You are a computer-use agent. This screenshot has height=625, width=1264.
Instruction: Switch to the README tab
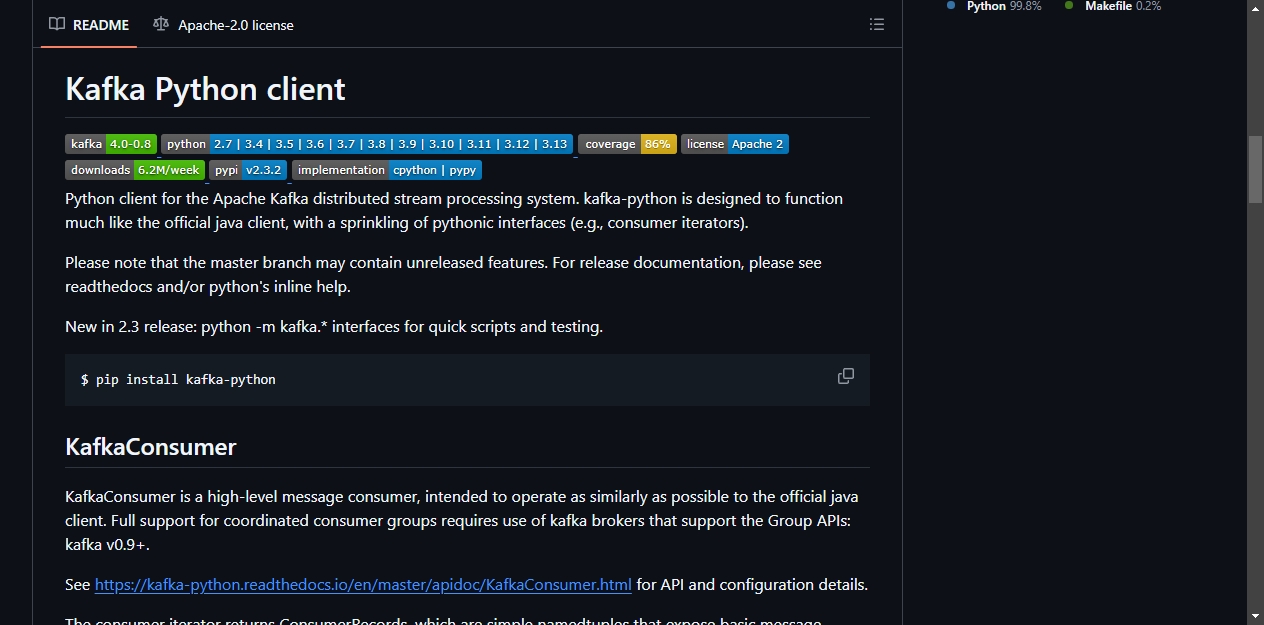(89, 24)
